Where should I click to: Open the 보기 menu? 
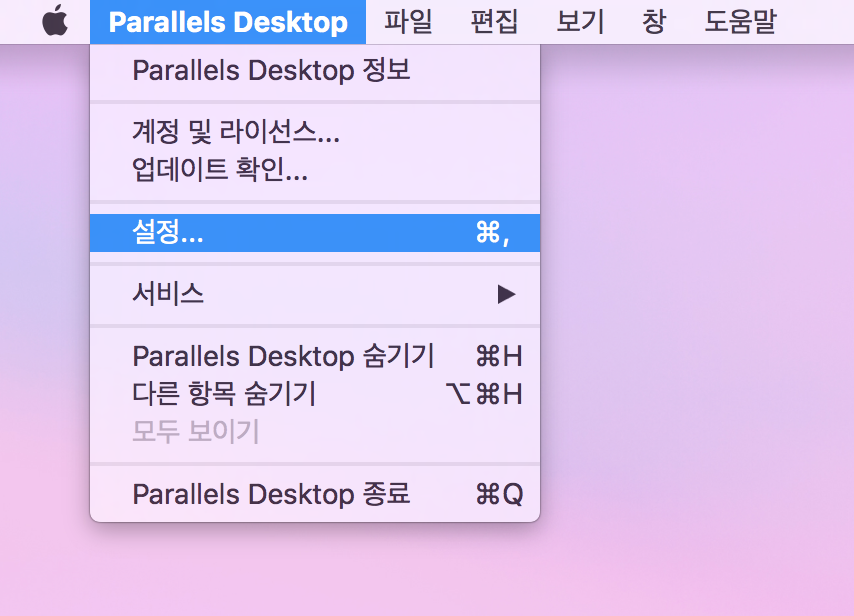click(x=580, y=22)
